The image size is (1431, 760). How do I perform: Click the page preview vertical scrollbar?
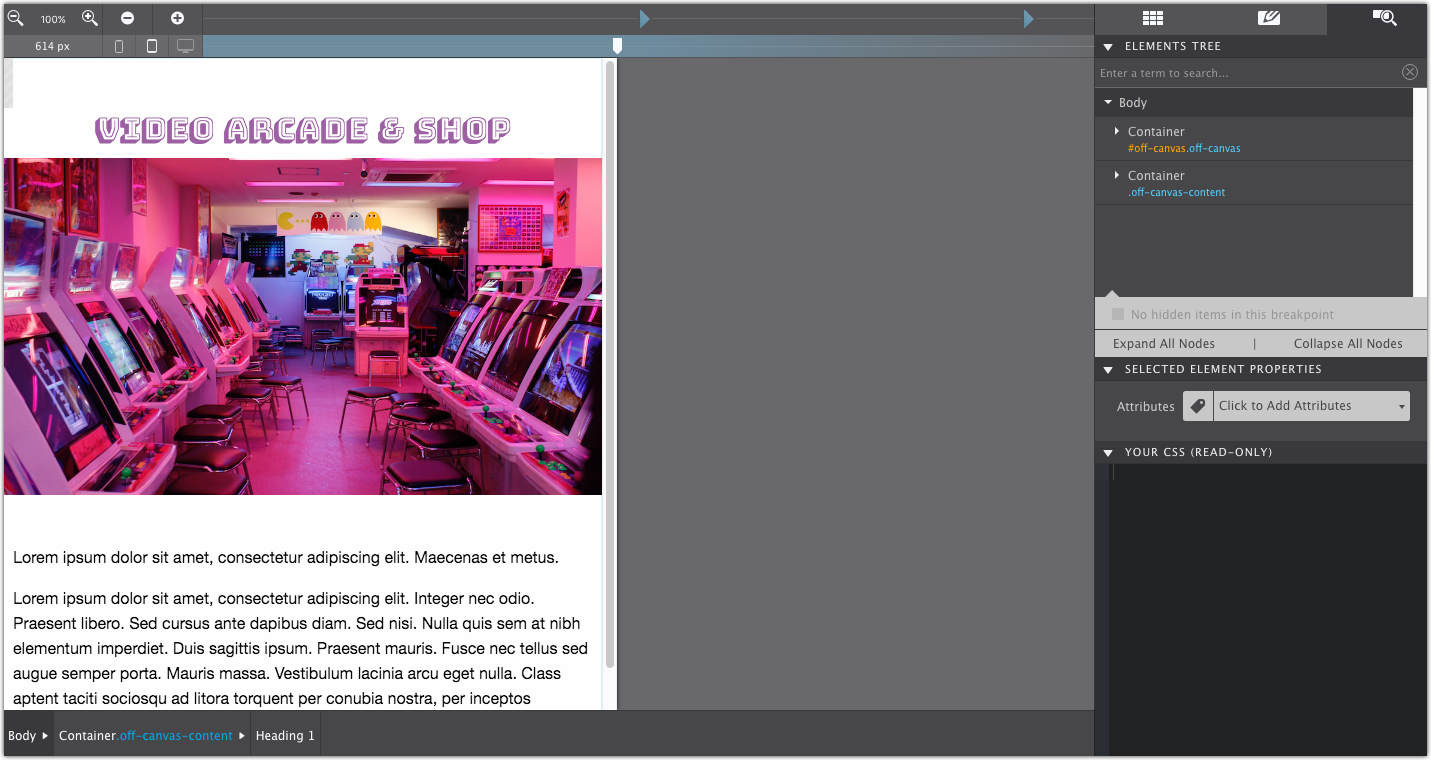pos(610,365)
